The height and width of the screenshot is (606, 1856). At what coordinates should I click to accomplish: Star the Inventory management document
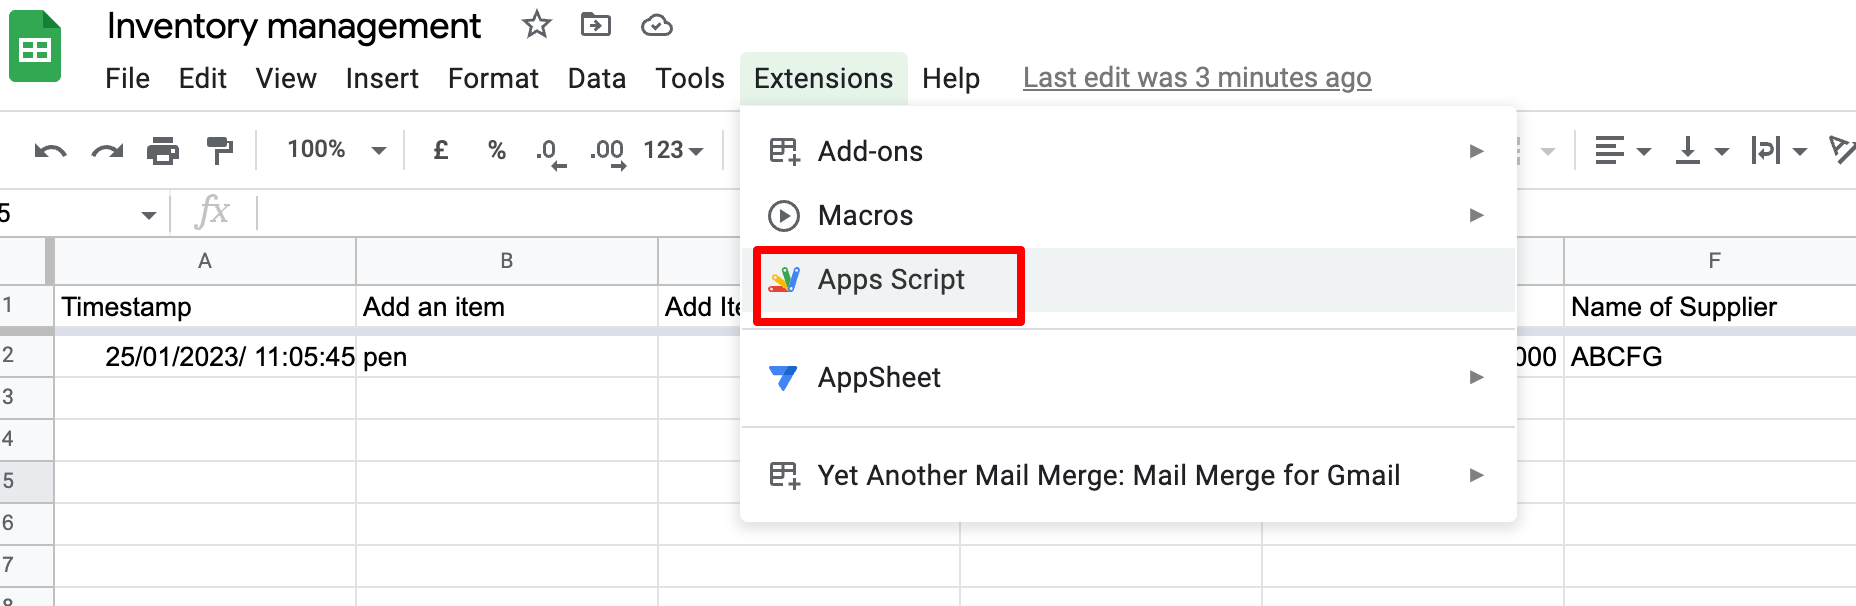537,24
